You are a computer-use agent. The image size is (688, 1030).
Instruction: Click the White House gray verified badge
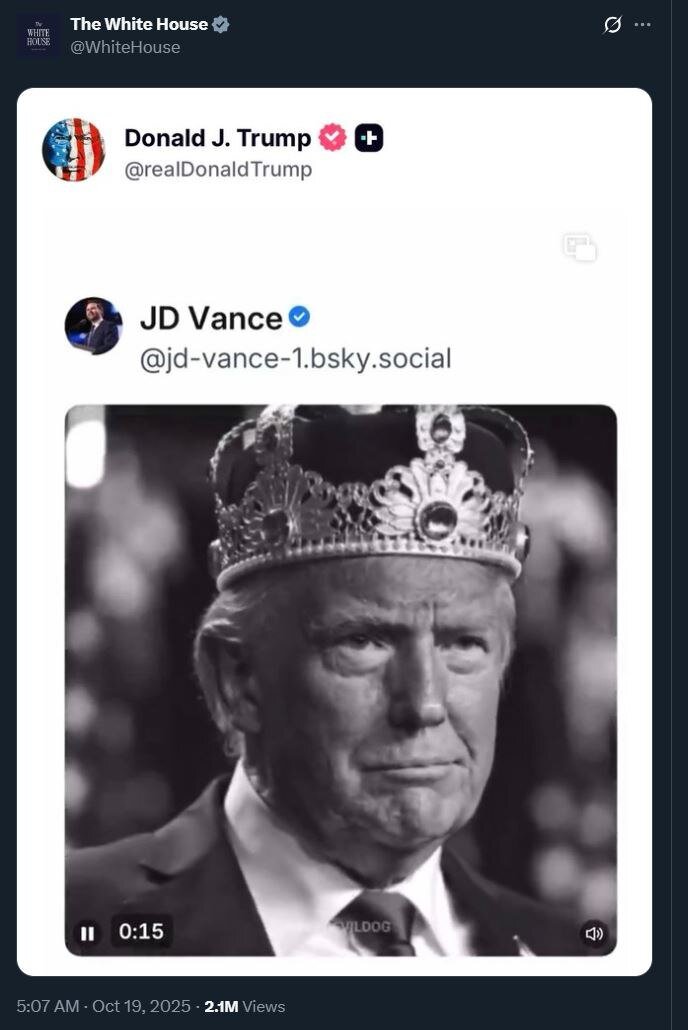click(x=221, y=24)
